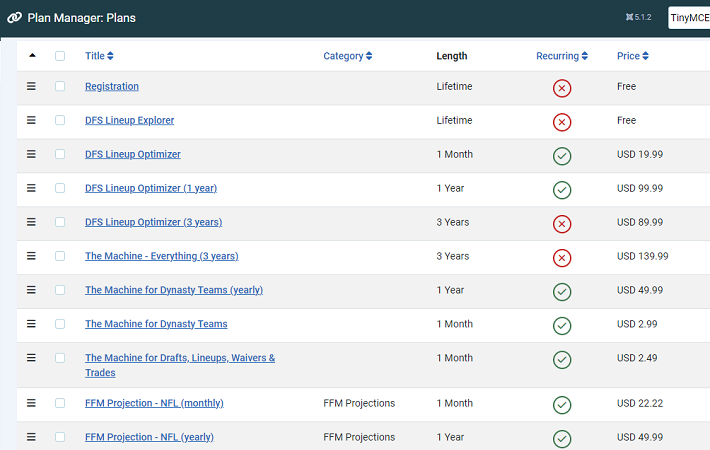Click handle for Machine for Dynasty Teams (yearly)
The image size is (710, 450).
point(31,290)
